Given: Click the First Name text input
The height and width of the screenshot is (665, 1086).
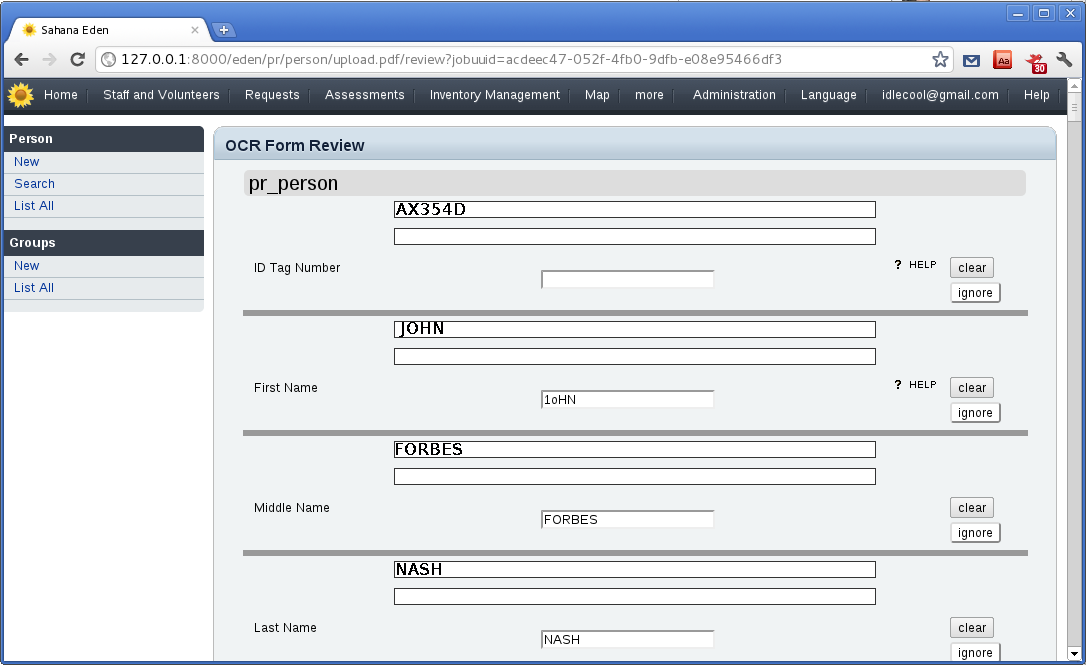Looking at the screenshot, I should 627,399.
